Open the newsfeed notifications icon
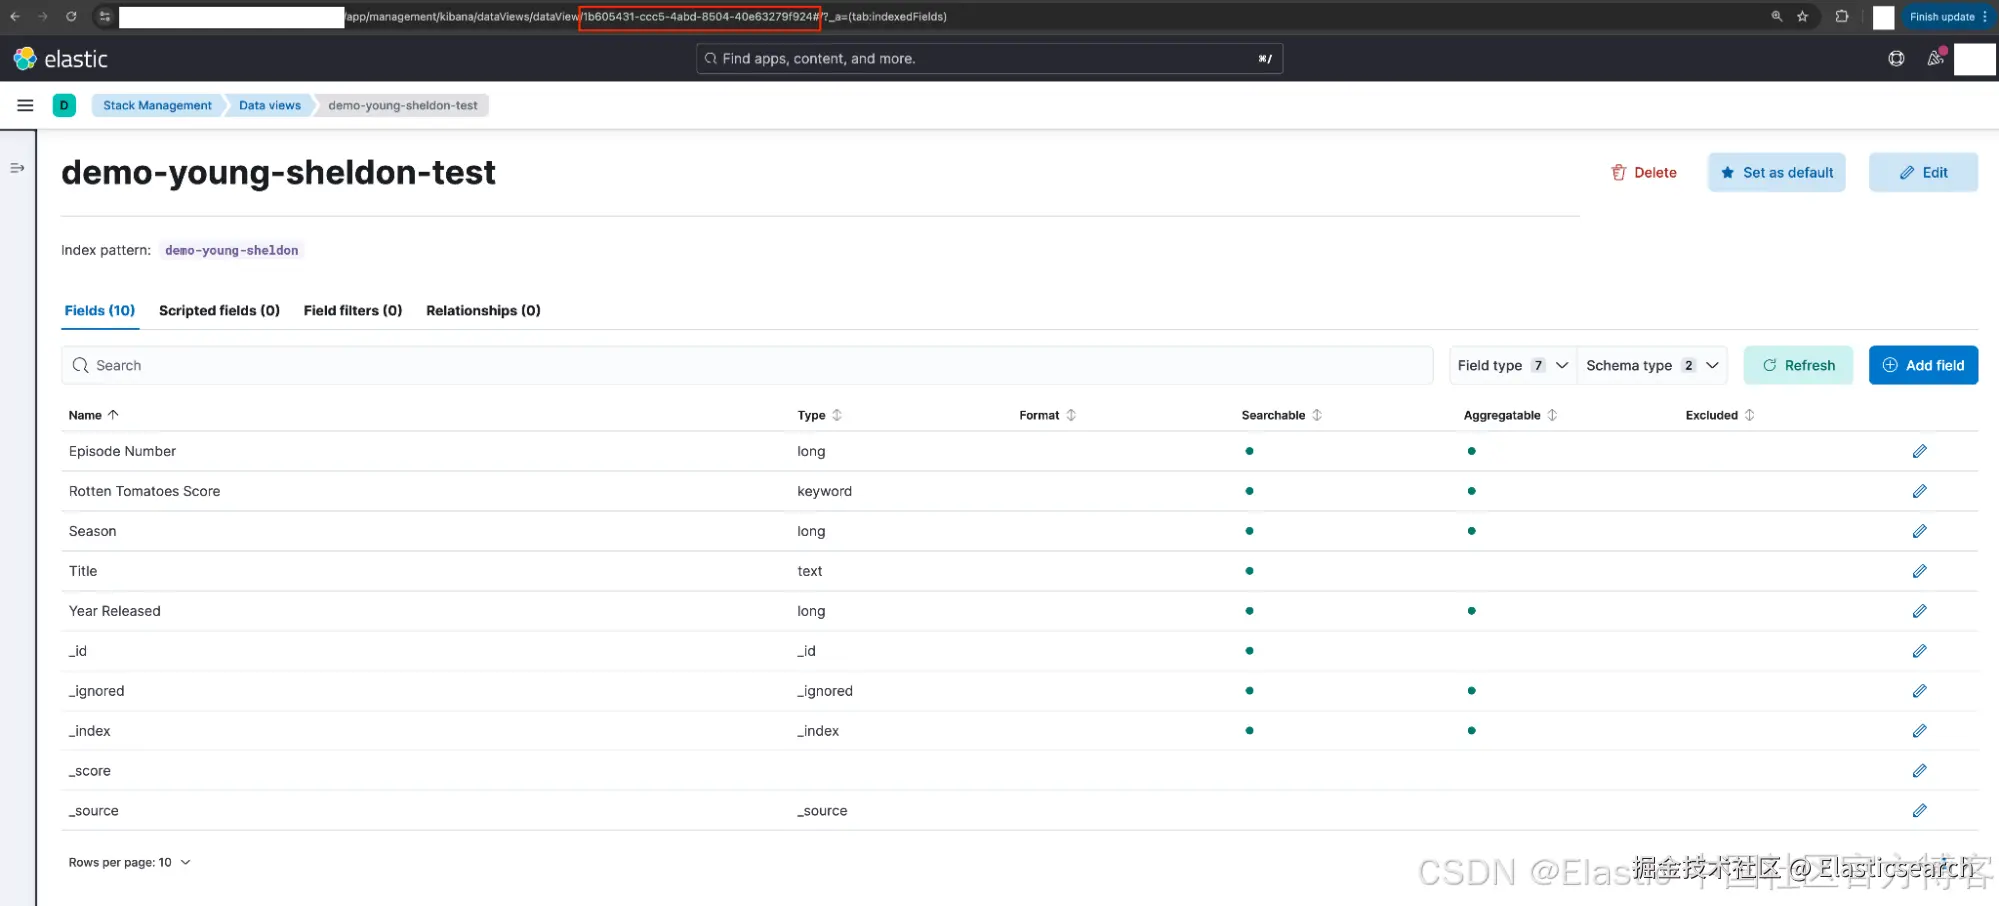 (1936, 58)
